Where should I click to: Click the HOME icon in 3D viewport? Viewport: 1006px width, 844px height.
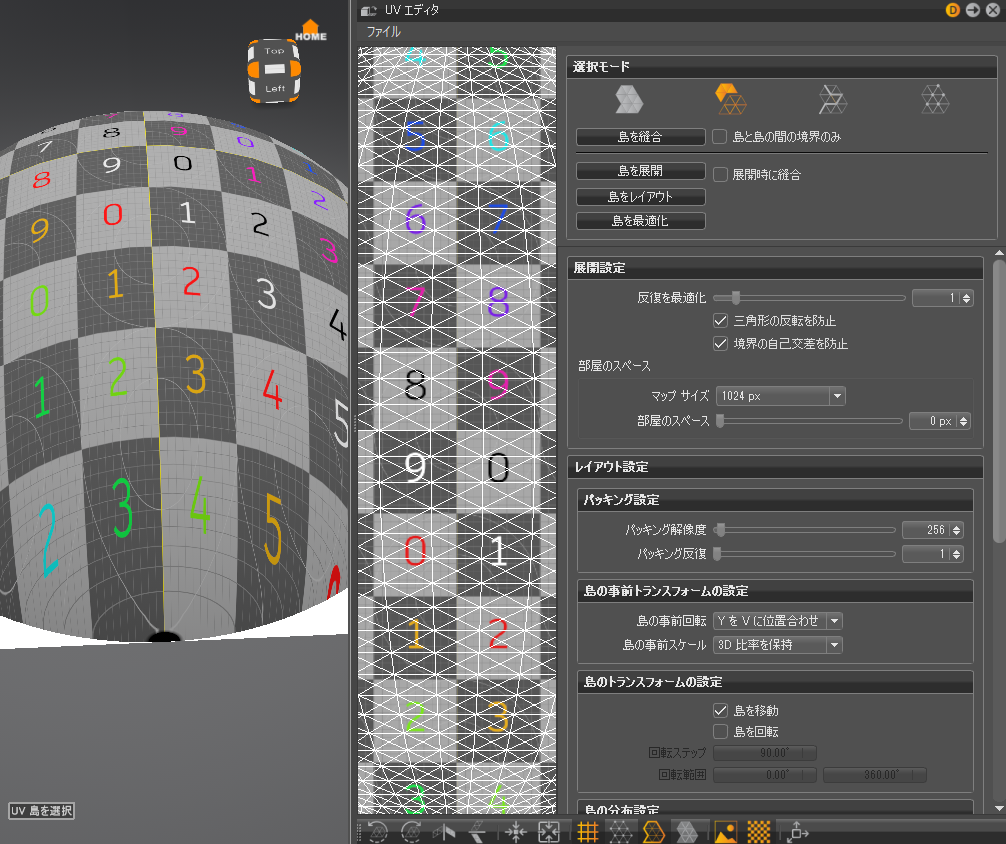coord(311,30)
